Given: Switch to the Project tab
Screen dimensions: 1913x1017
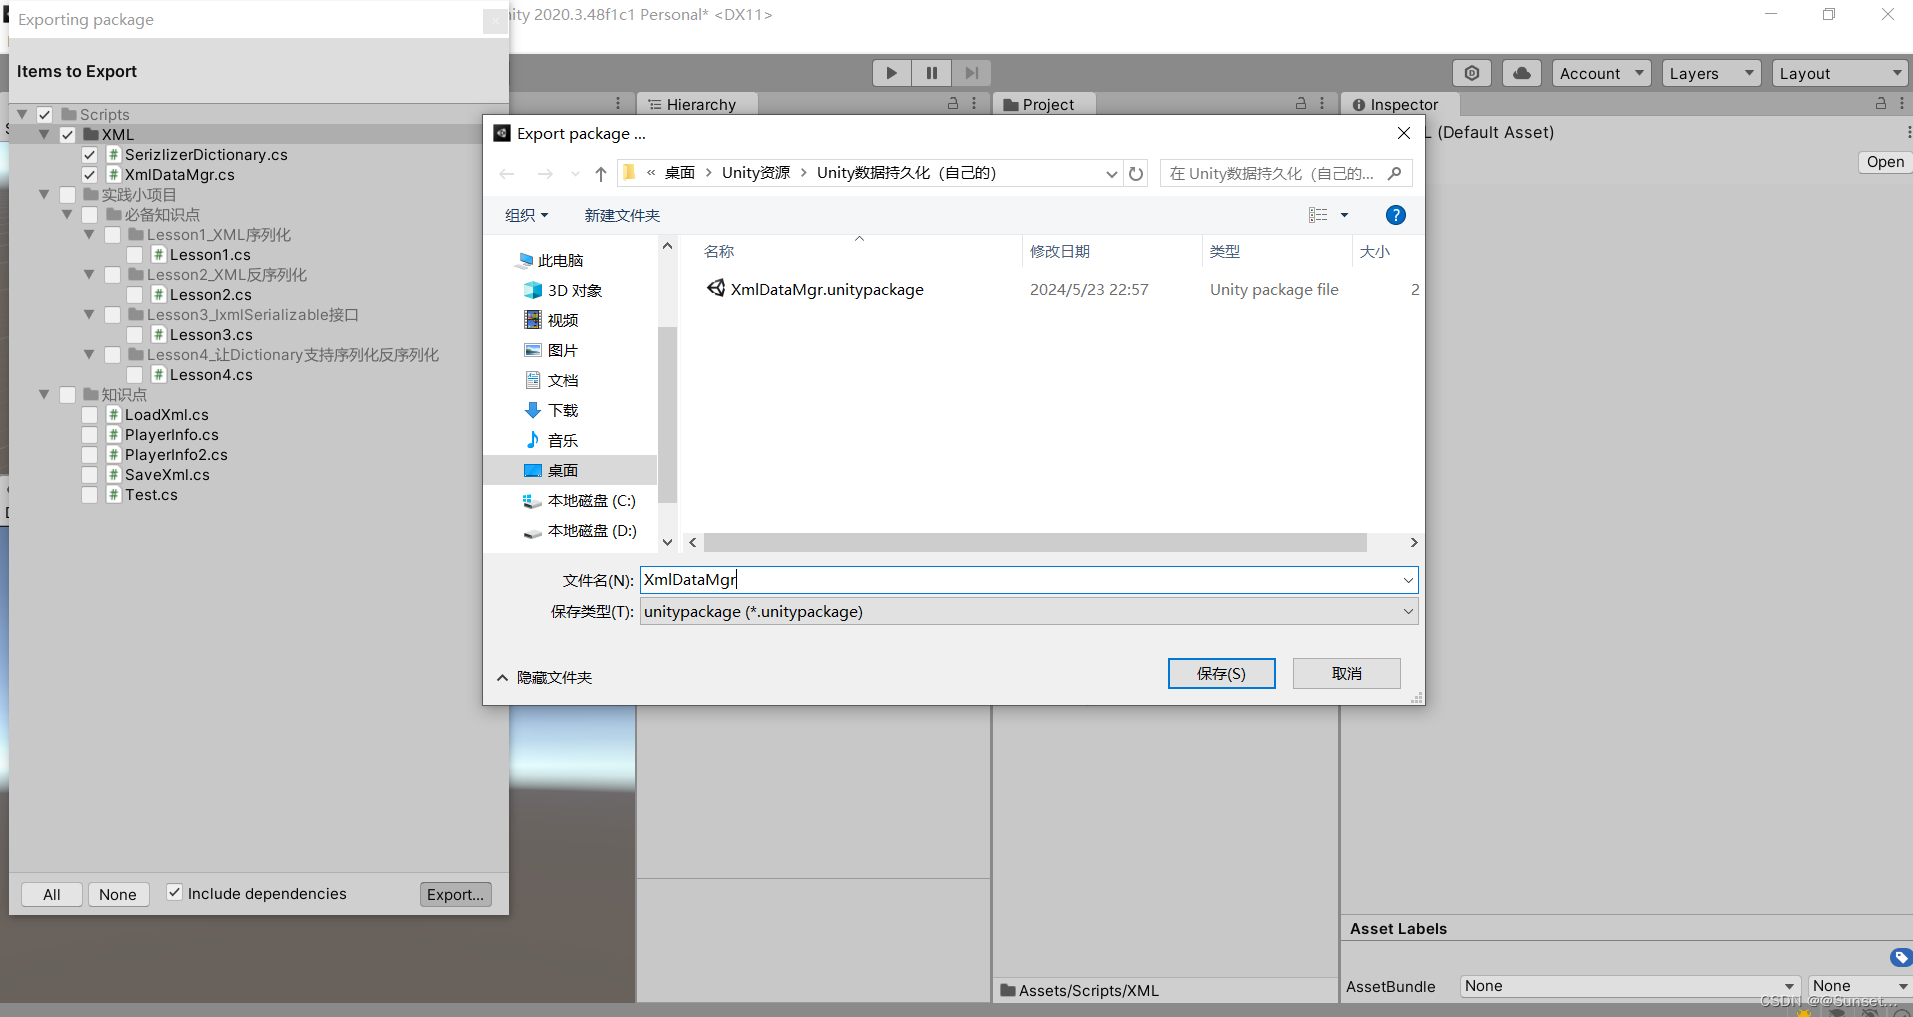Looking at the screenshot, I should pyautogui.click(x=1044, y=104).
